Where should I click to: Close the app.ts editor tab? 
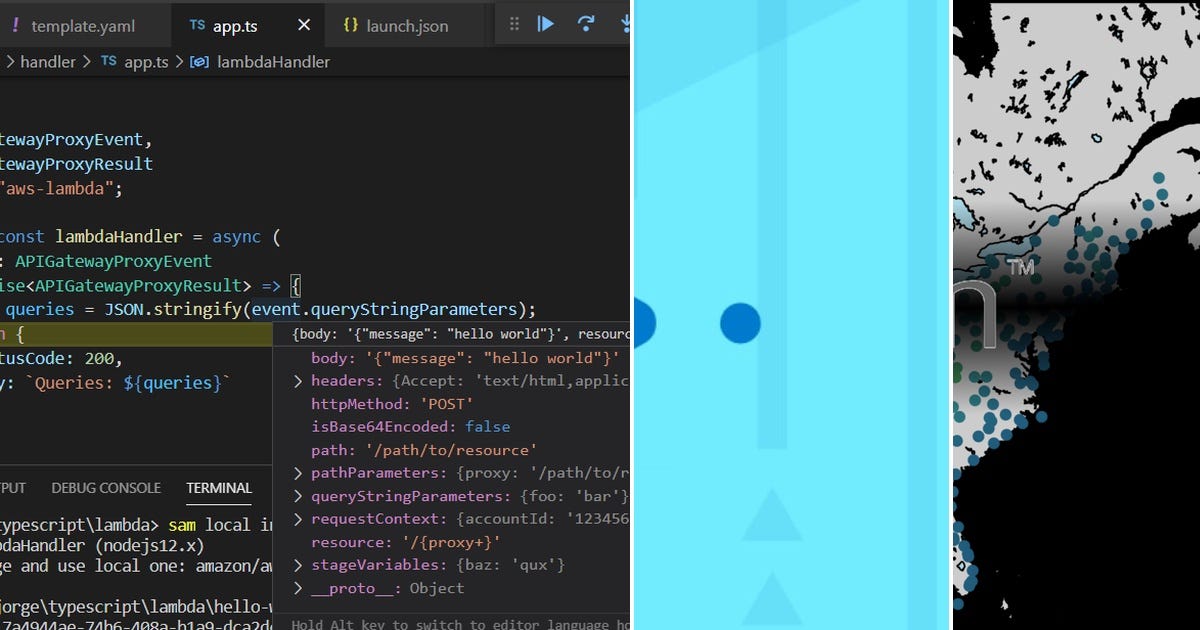[x=303, y=27]
